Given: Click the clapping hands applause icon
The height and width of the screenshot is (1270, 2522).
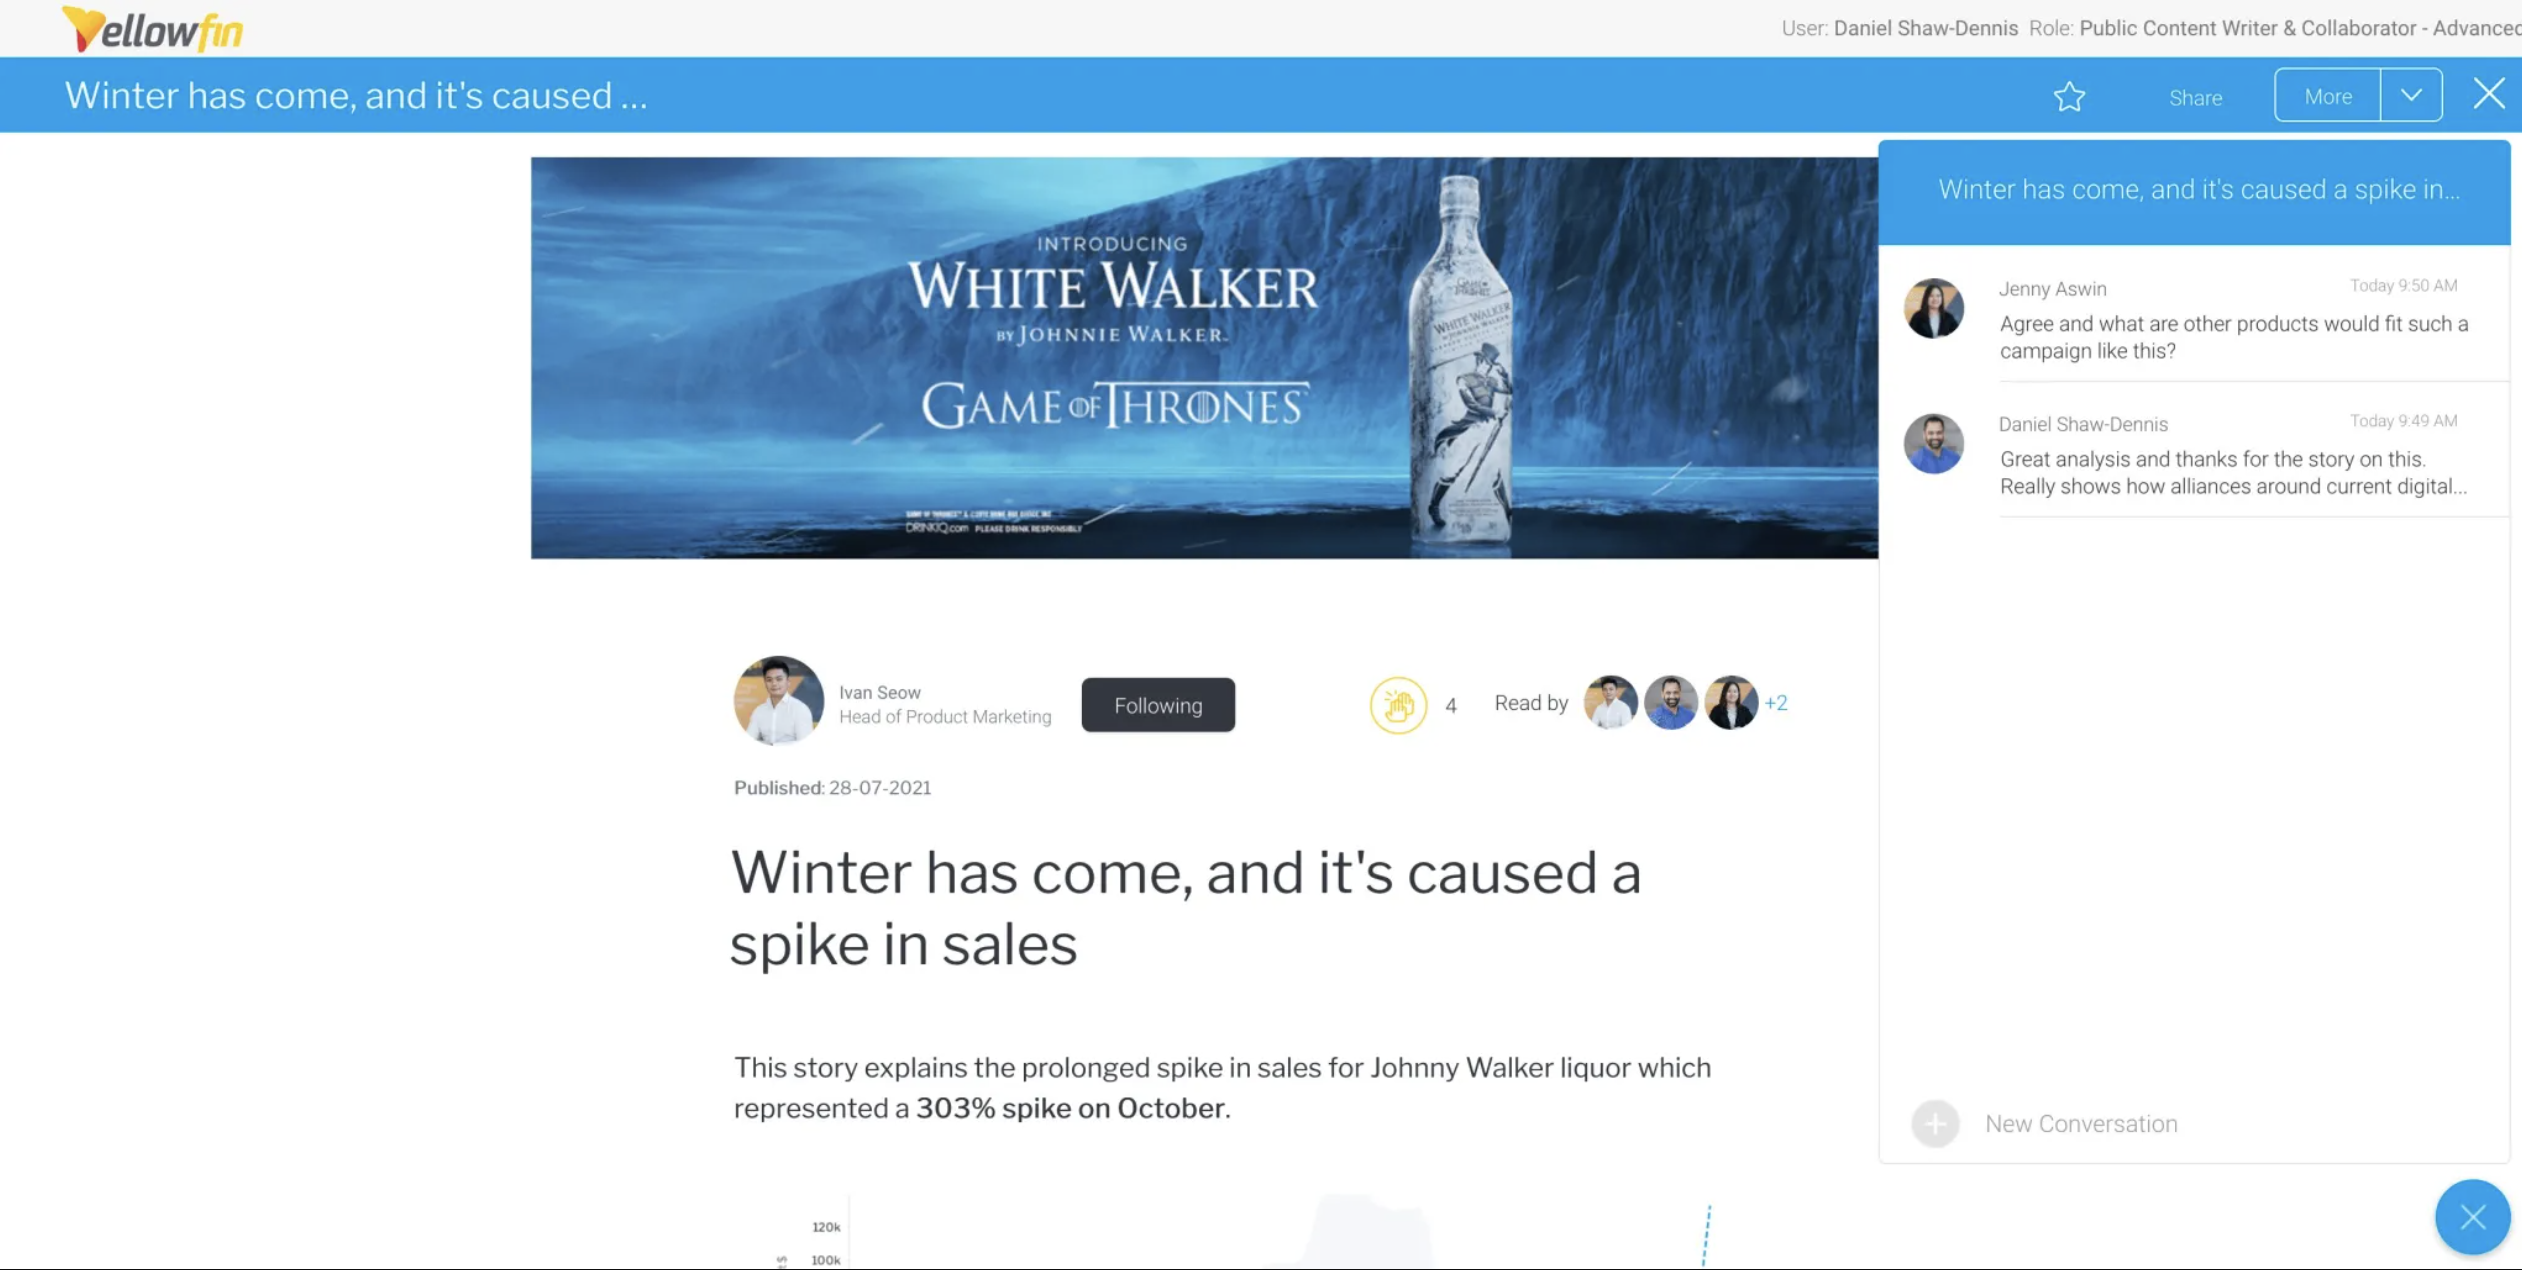Looking at the screenshot, I should [x=1398, y=705].
